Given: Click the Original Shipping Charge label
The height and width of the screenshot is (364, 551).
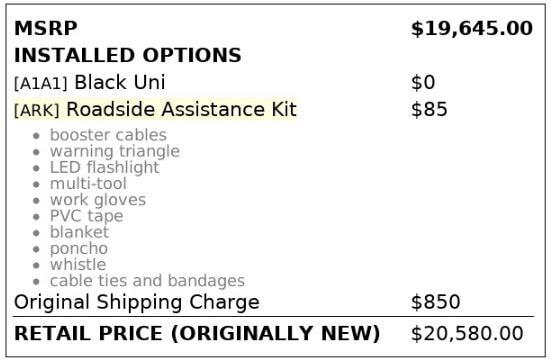Looking at the screenshot, I should point(137,302).
